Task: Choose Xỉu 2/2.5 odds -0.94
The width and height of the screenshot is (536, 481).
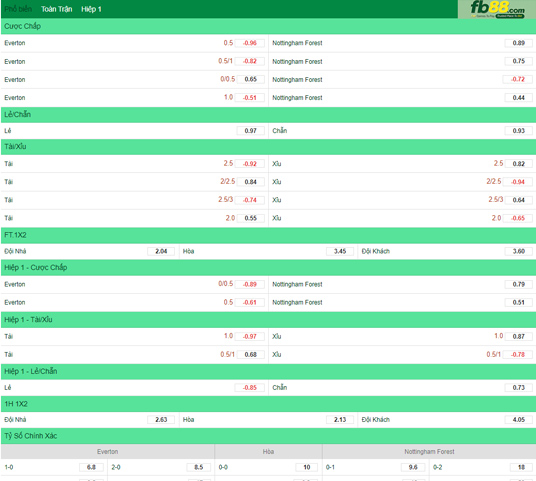Action: (x=518, y=182)
